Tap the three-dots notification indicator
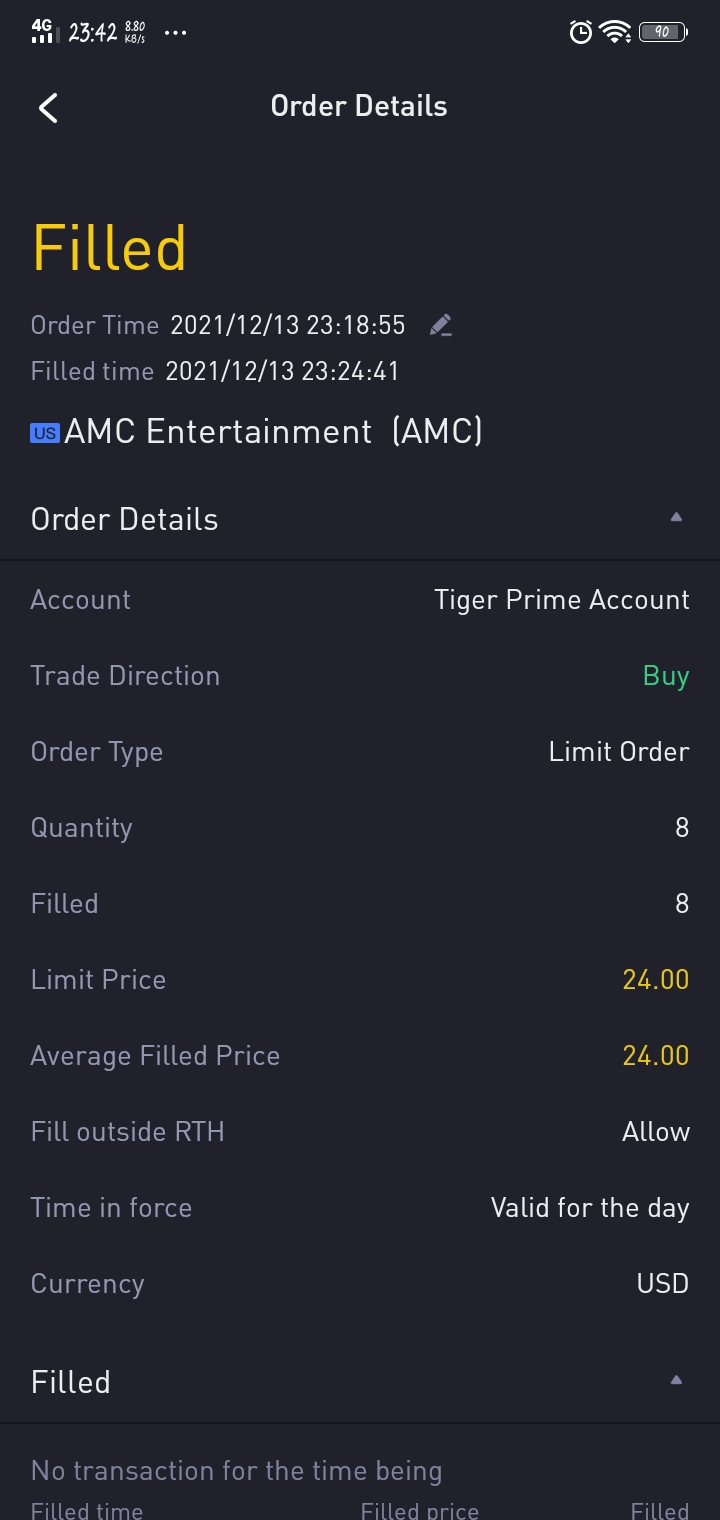720x1520 pixels. click(175, 32)
